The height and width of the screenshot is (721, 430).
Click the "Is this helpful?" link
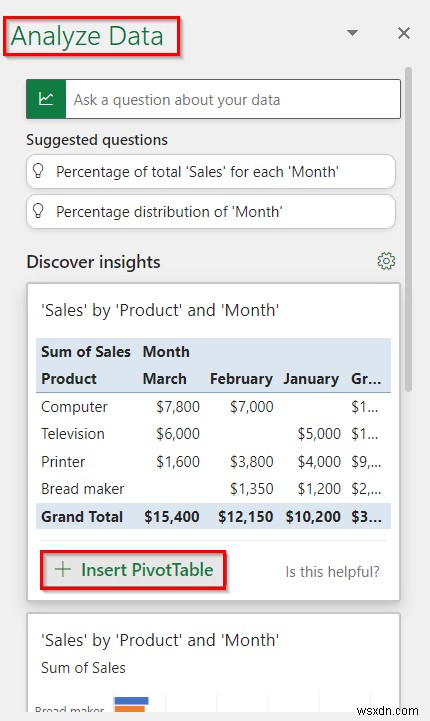333,572
